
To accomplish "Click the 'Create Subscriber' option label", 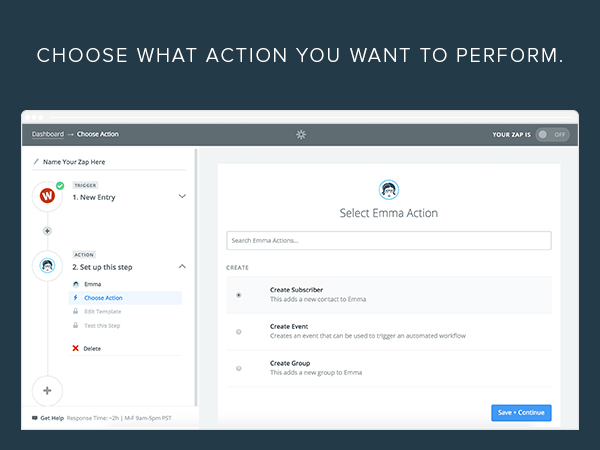I will pos(297,290).
